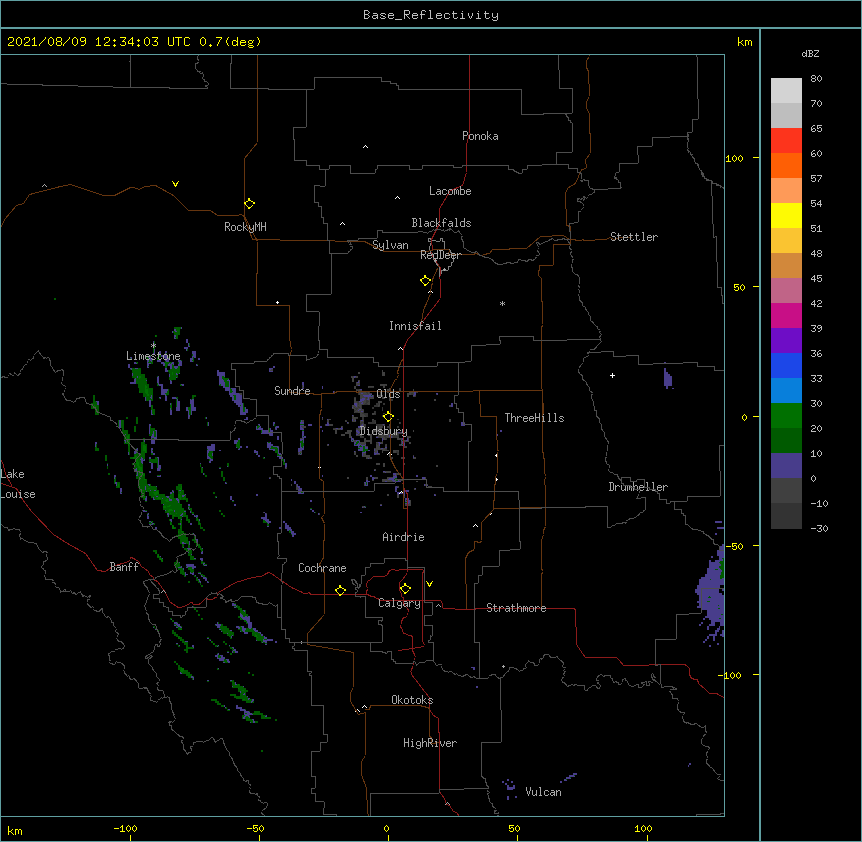This screenshot has height=842, width=862.
Task: Click the yellow V marker northwest of RockyMH
Action: (175, 184)
